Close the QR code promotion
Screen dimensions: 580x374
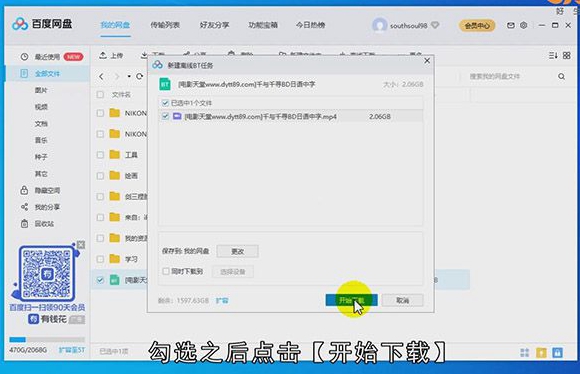click(x=81, y=245)
